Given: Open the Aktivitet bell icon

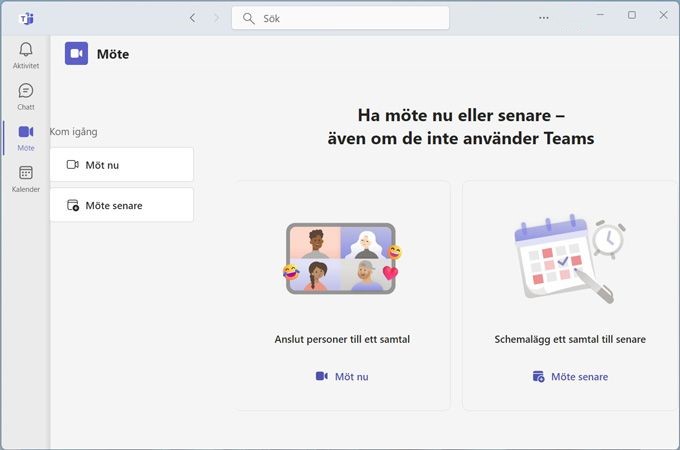Looking at the screenshot, I should tap(26, 49).
